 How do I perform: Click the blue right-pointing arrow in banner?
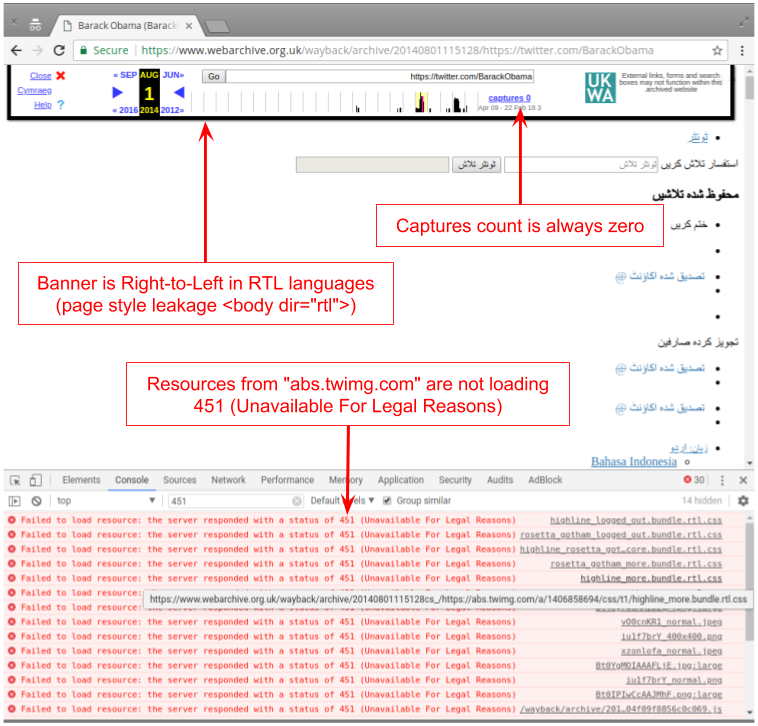(x=117, y=92)
